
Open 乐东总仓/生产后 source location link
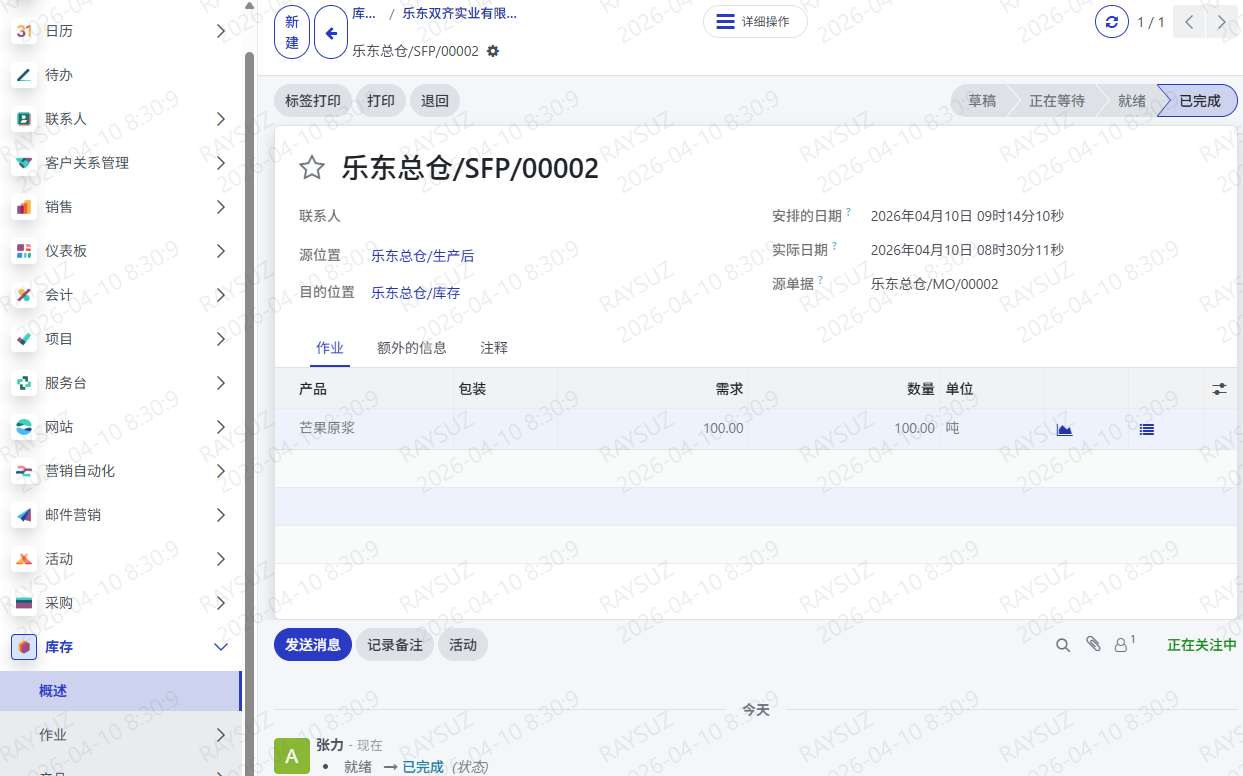point(422,256)
